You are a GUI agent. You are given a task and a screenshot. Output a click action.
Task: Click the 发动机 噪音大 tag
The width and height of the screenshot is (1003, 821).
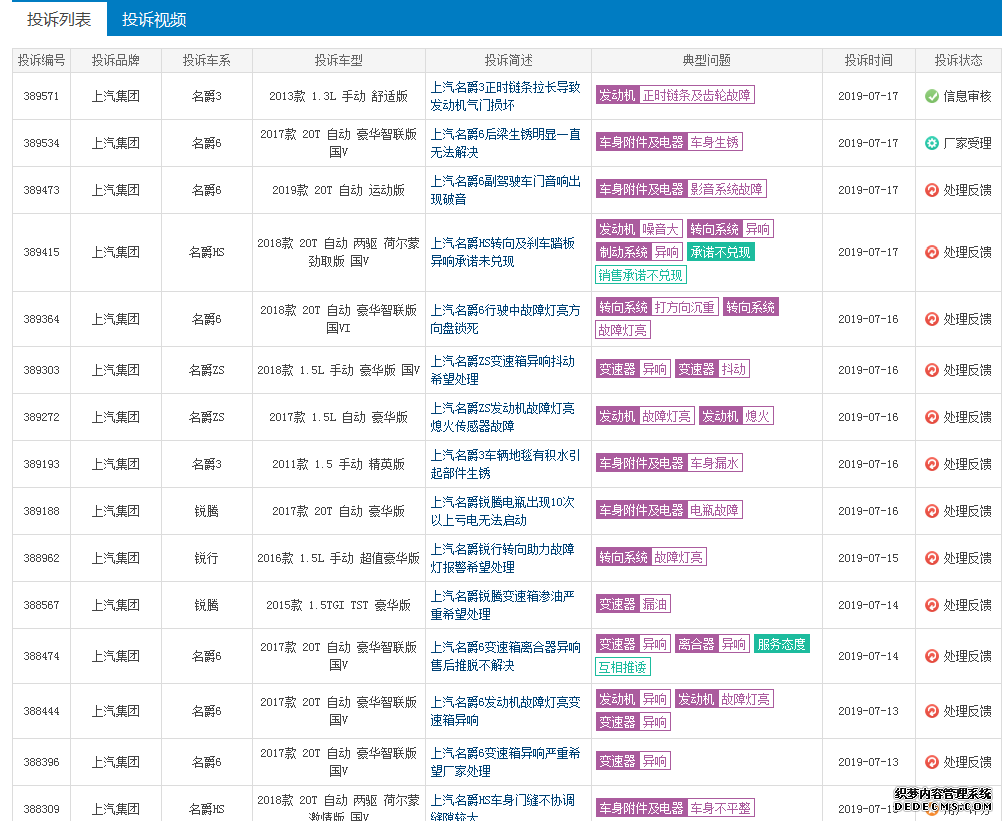[x=638, y=229]
